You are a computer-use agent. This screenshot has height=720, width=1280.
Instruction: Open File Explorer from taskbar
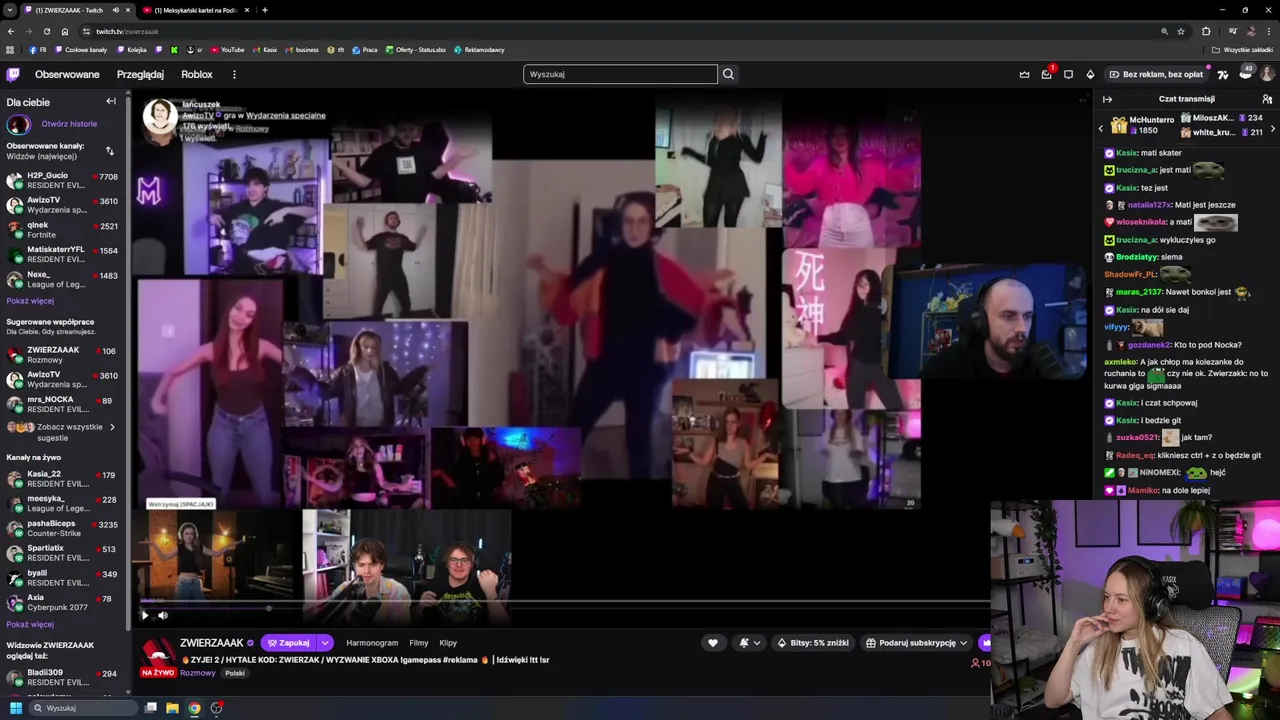point(172,708)
